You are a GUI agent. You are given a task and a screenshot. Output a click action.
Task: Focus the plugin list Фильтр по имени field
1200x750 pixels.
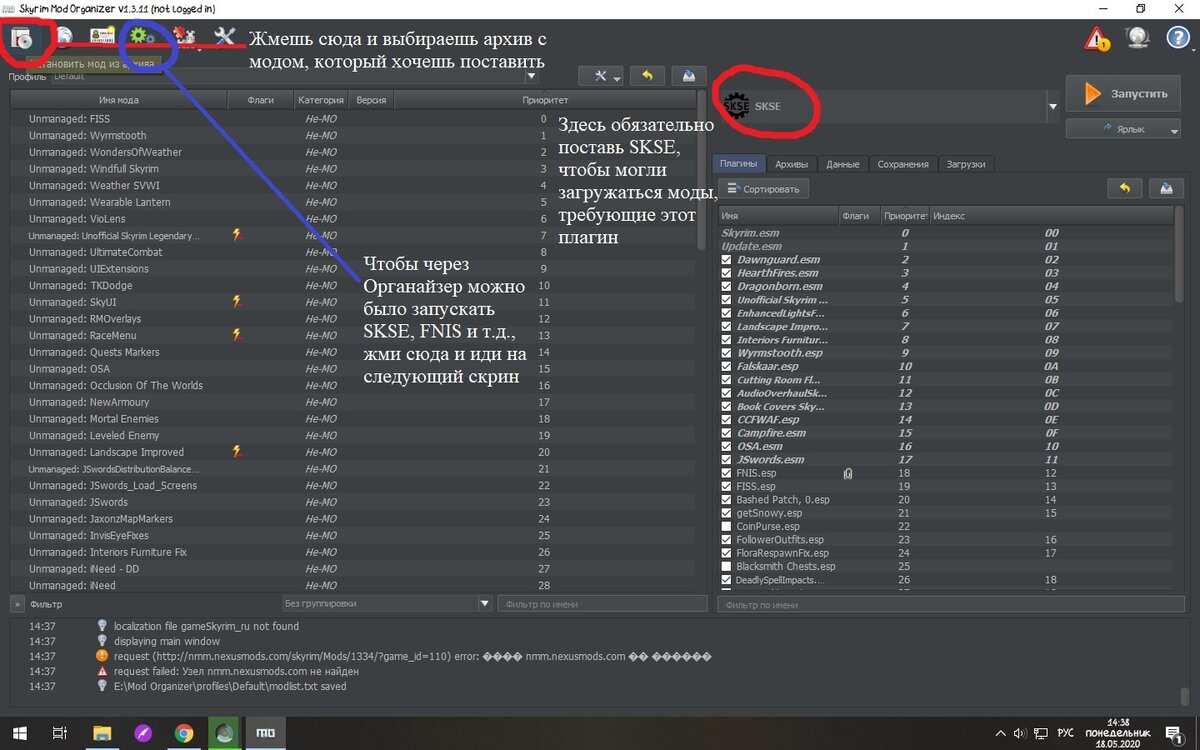point(951,604)
